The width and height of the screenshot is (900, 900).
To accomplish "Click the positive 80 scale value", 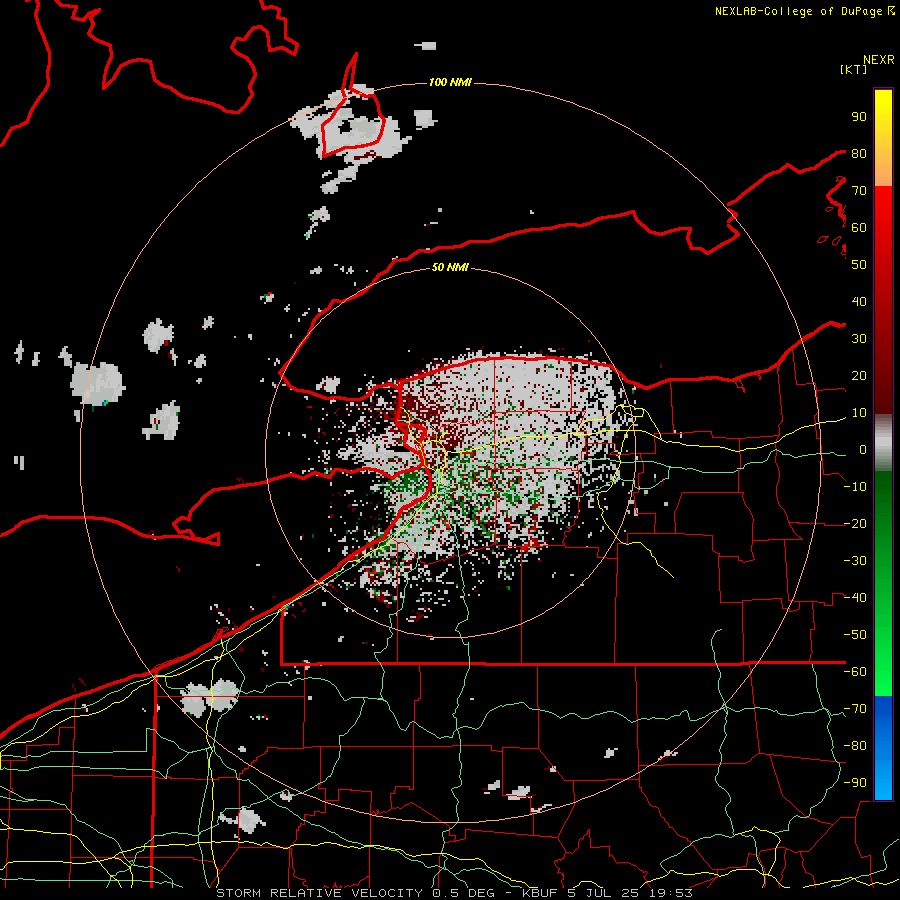I will 859,153.
